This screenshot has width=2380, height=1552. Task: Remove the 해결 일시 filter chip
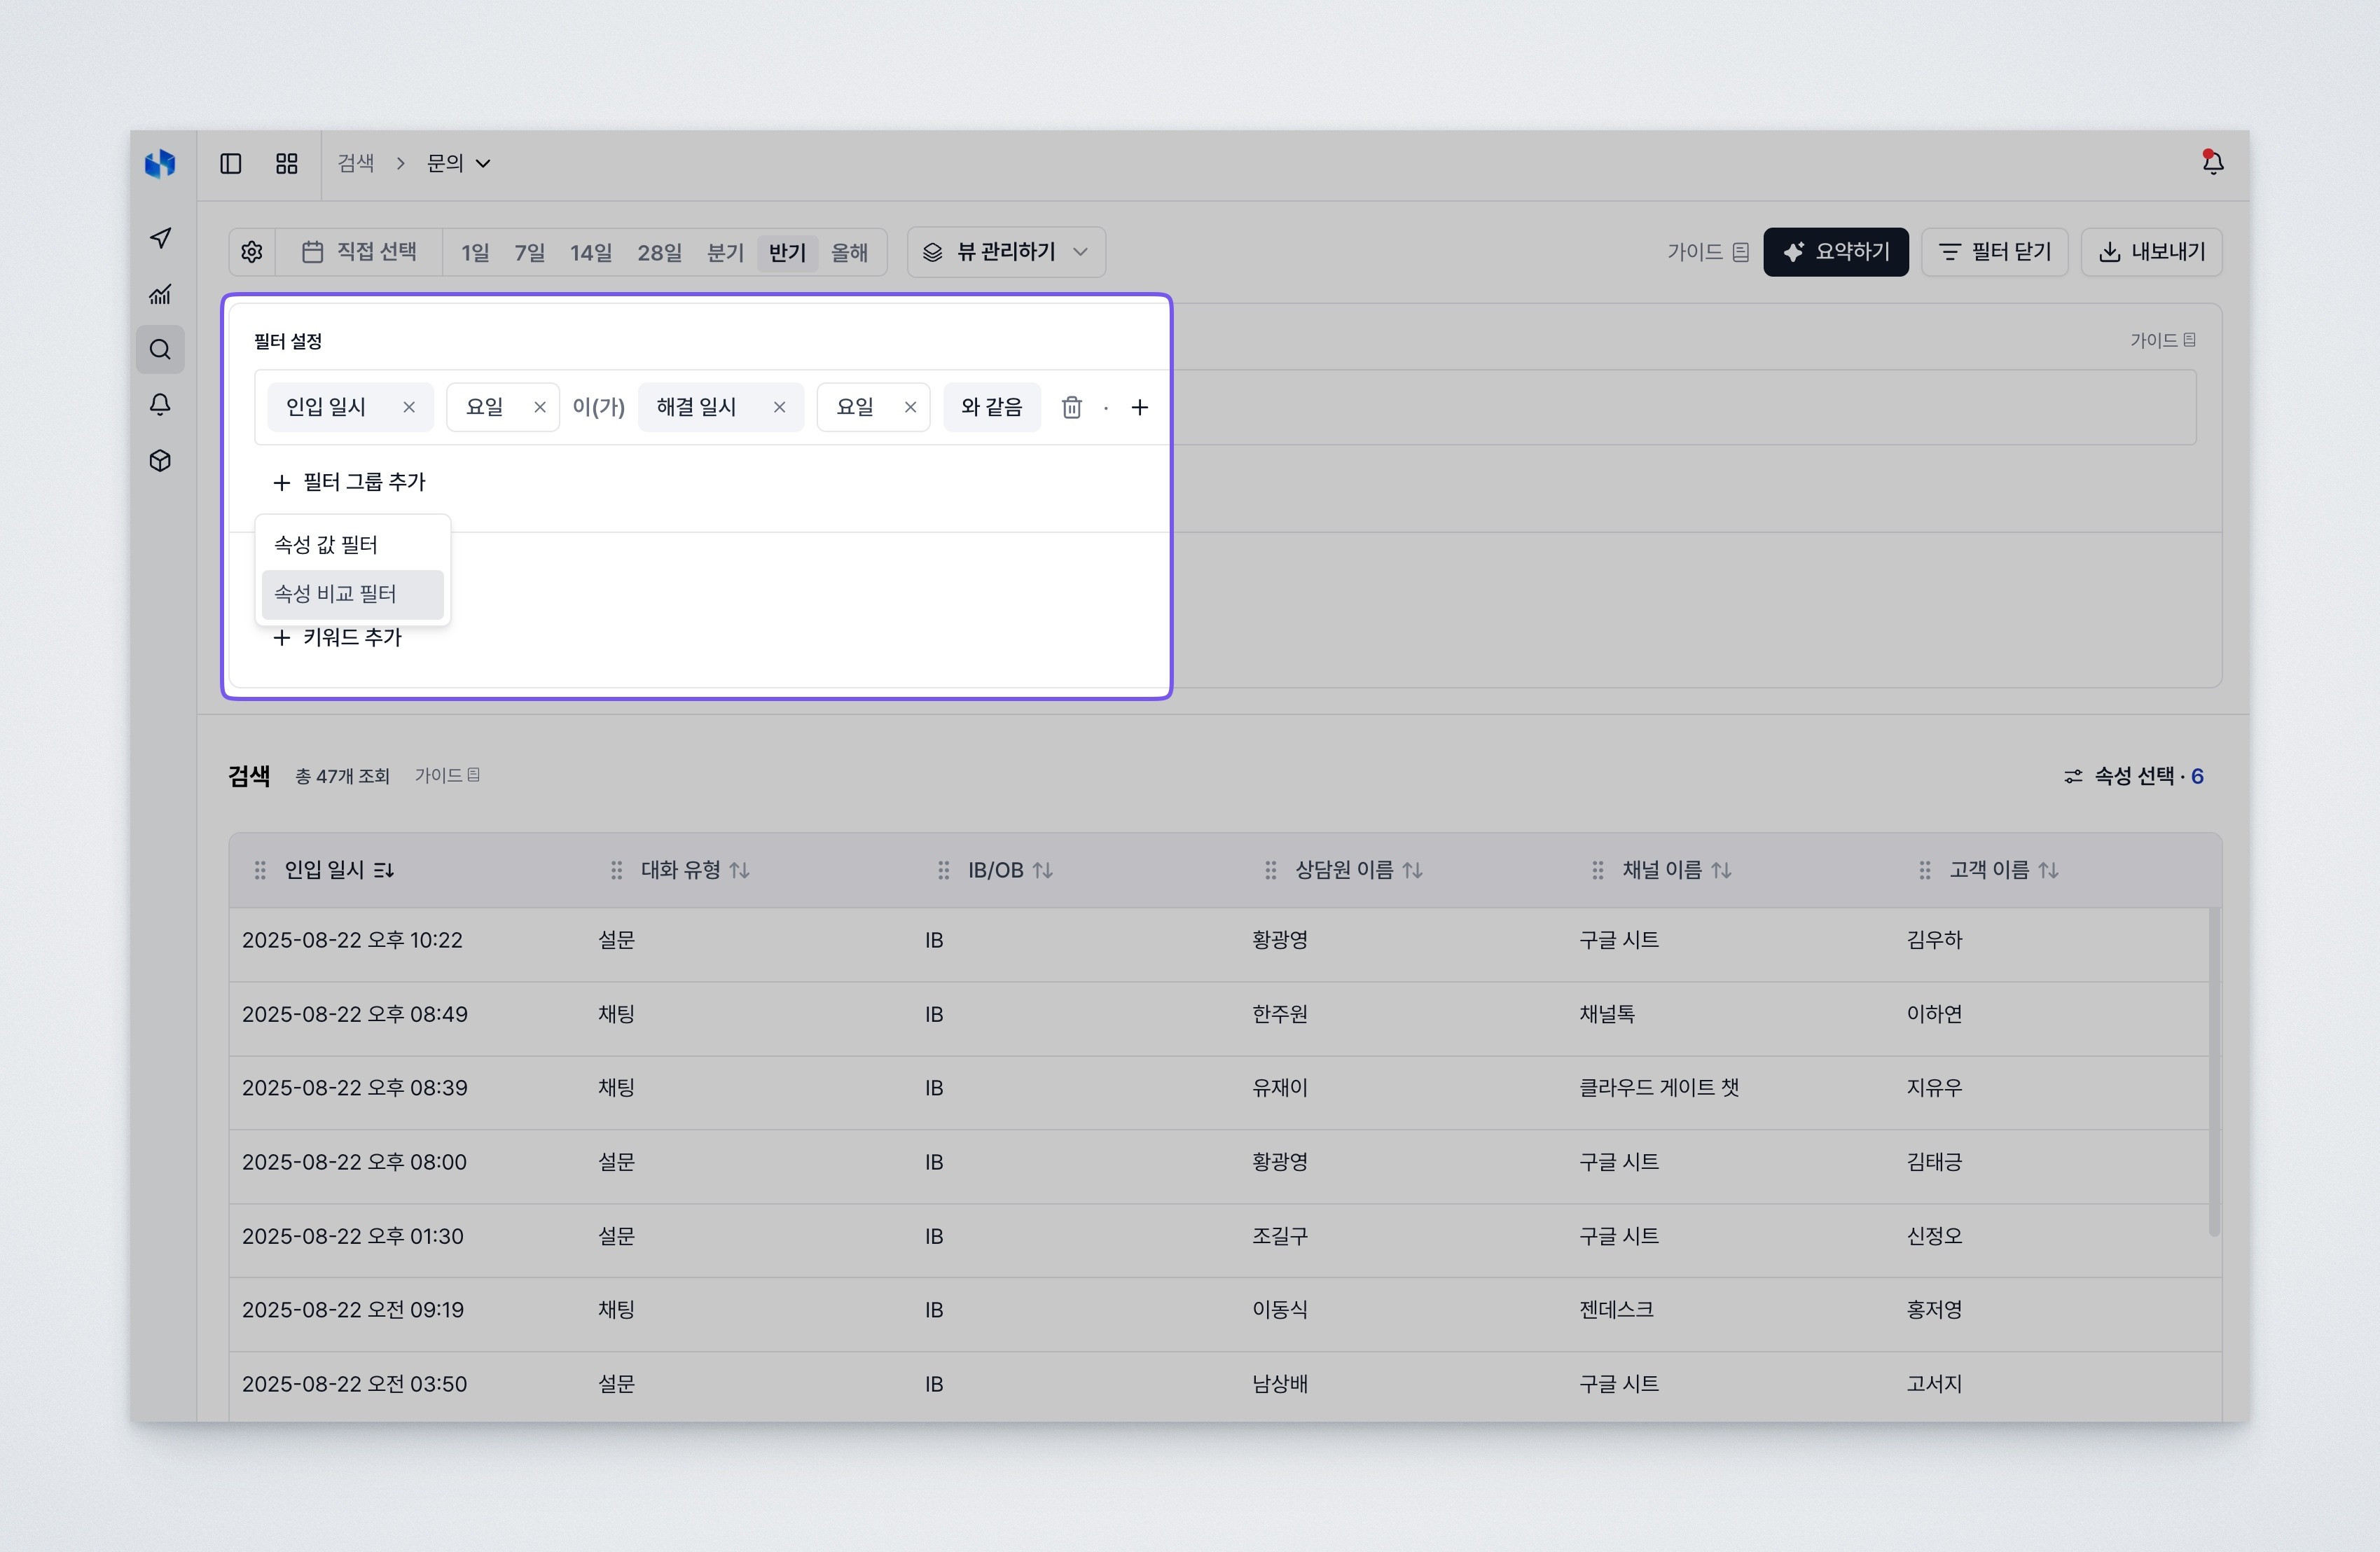pos(779,407)
